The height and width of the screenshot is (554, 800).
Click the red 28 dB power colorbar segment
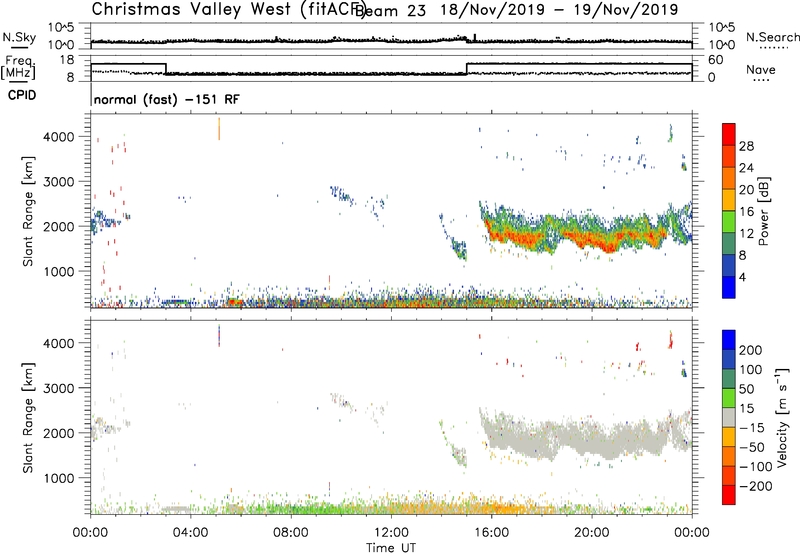[x=729, y=134]
